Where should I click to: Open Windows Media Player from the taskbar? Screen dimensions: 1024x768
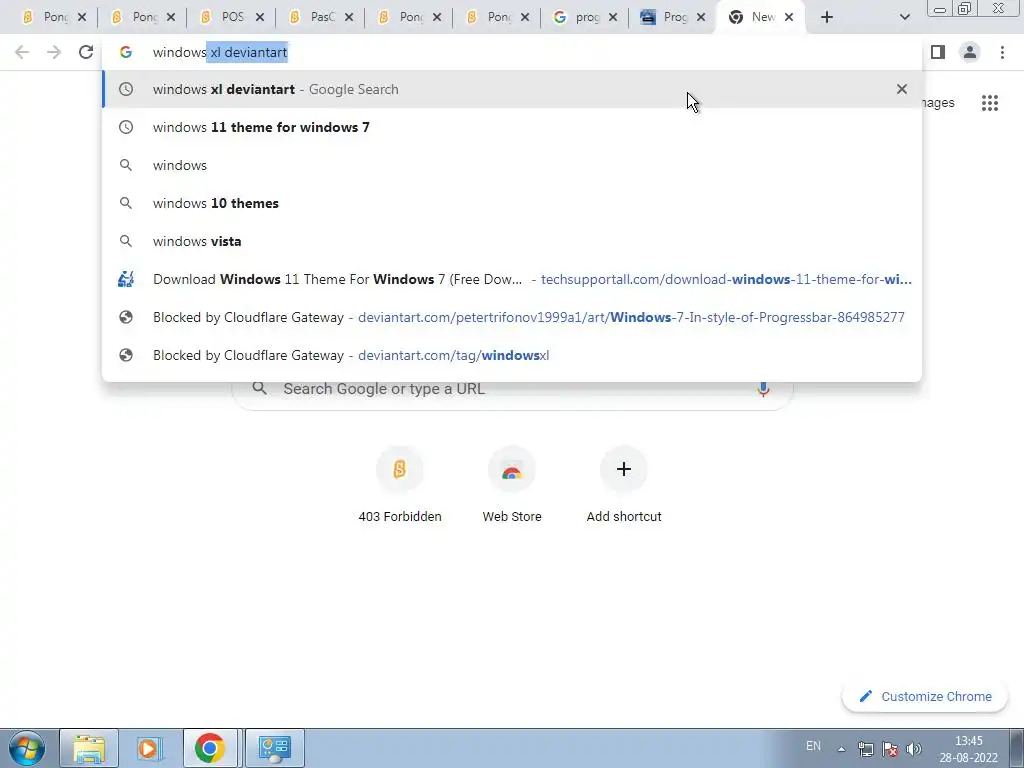pos(149,748)
